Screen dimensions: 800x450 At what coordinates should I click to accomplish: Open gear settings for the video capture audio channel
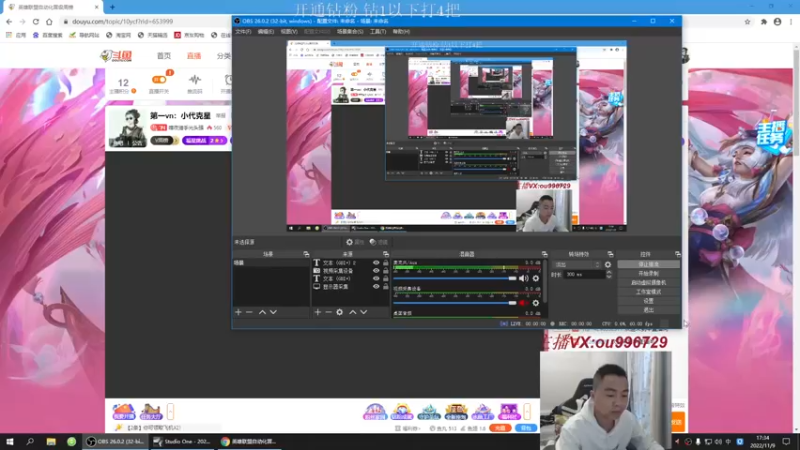tap(536, 303)
